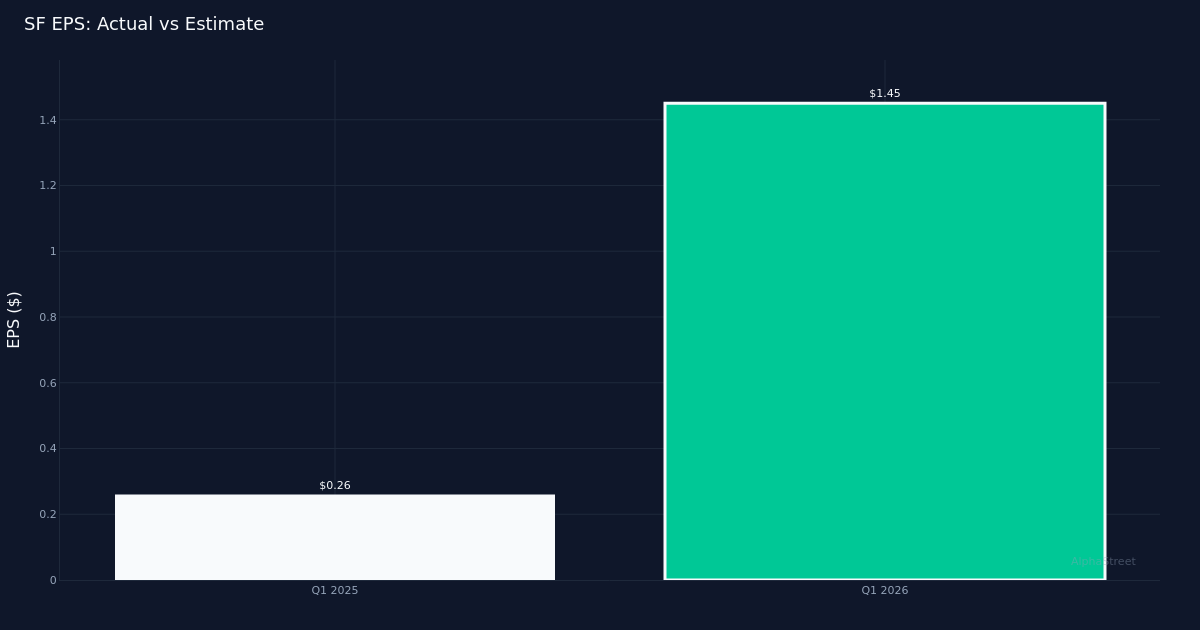Click the 1.2 tick label on the y-axis
This screenshot has height=630, width=1200.
tap(47, 186)
